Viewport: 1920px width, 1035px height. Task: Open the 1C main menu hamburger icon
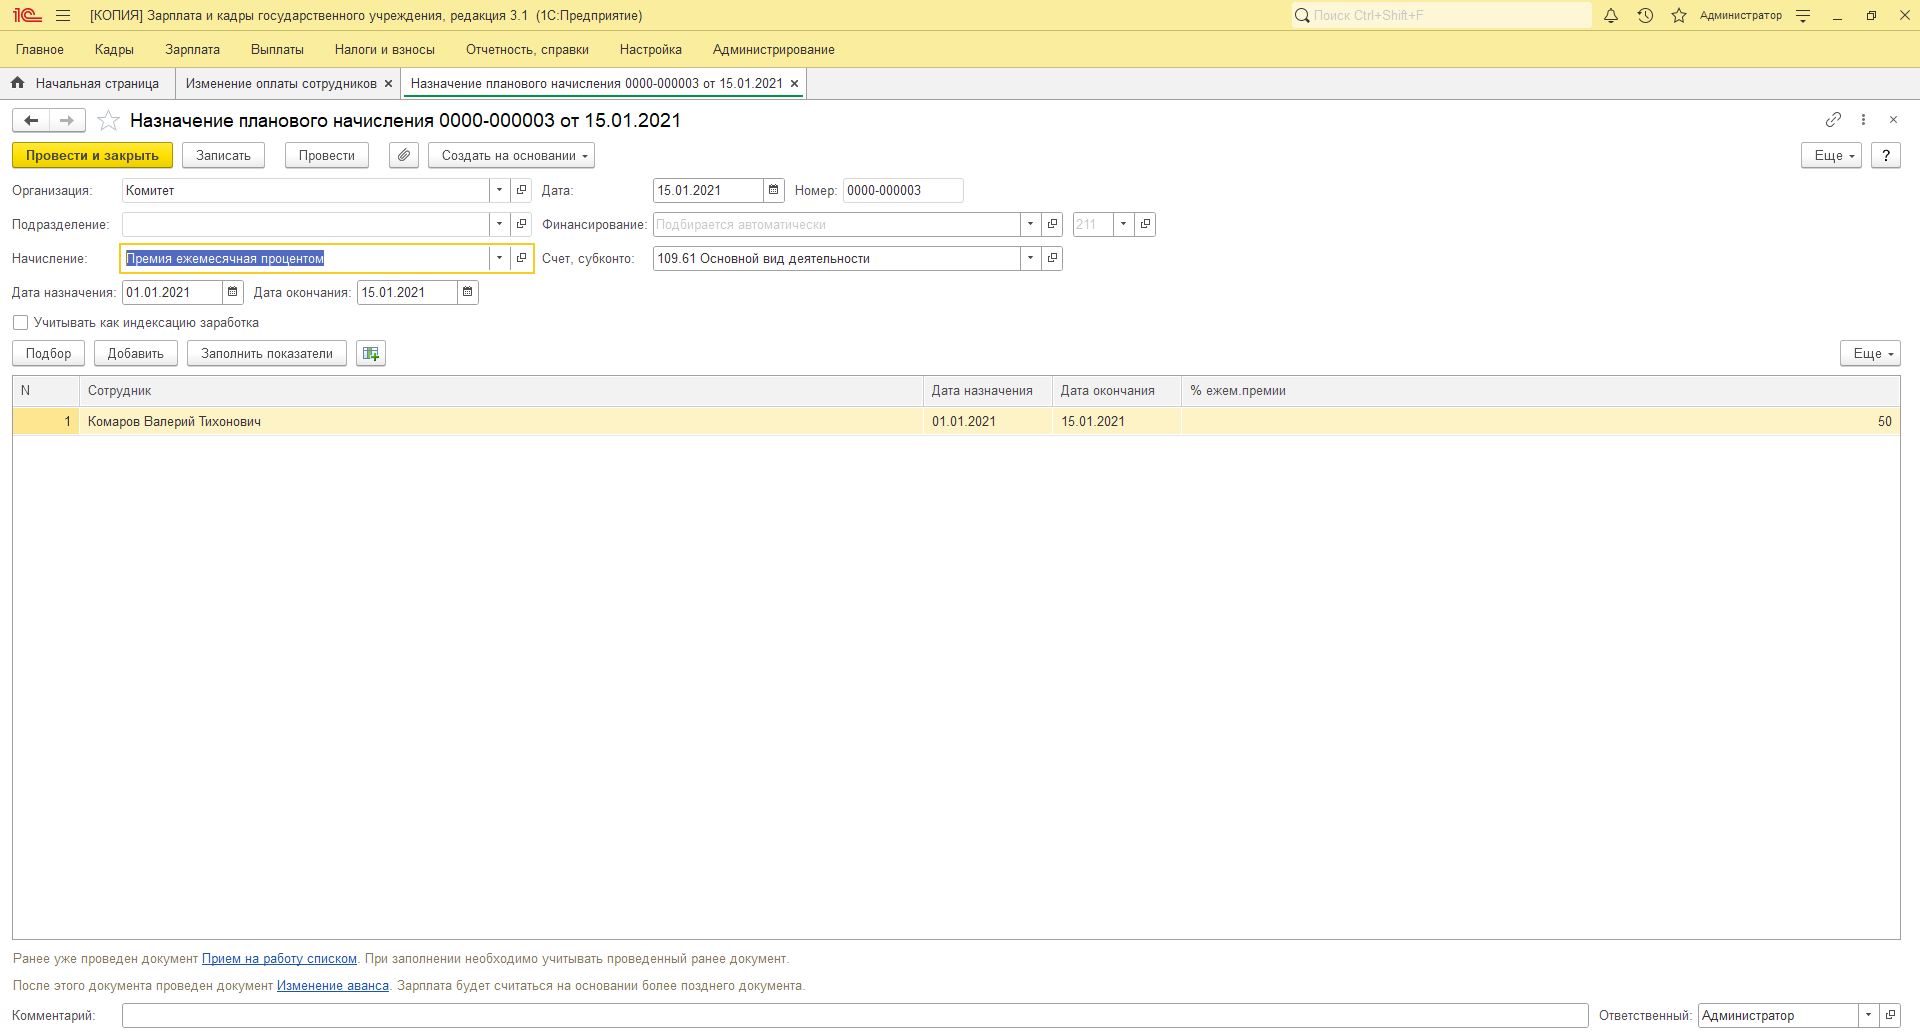(63, 16)
